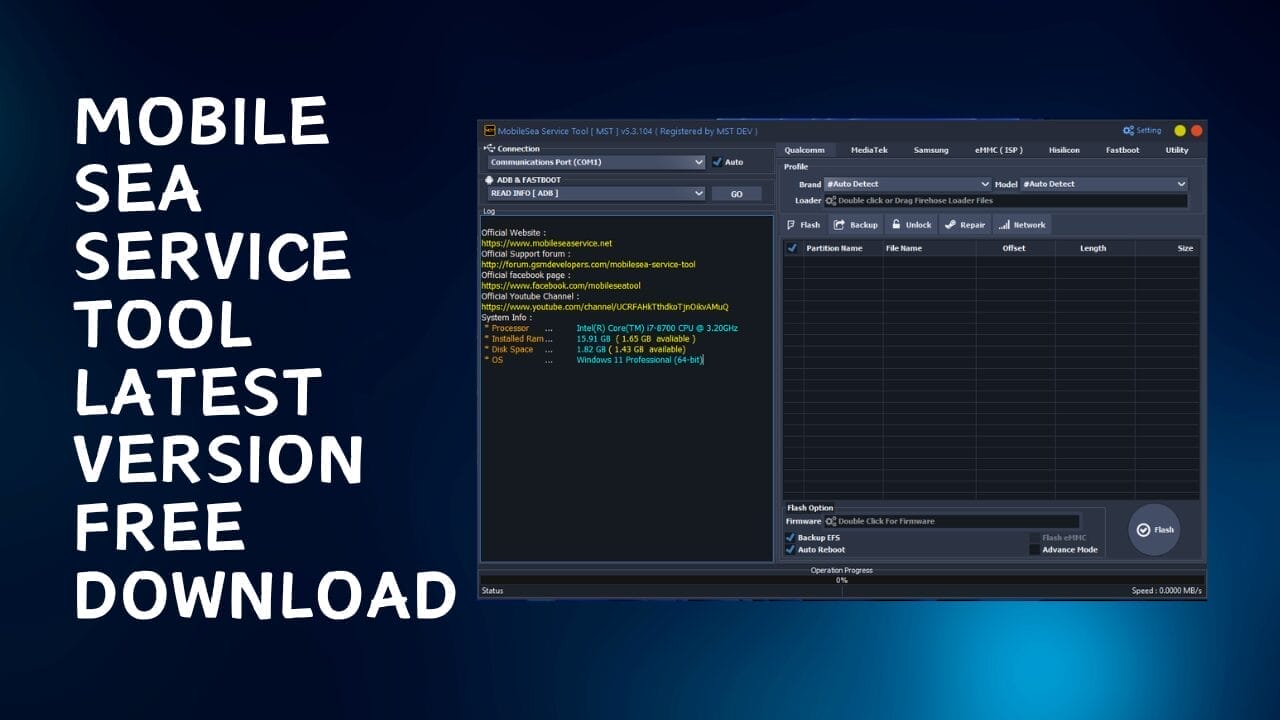Open the Network signal icon

pos(1003,225)
